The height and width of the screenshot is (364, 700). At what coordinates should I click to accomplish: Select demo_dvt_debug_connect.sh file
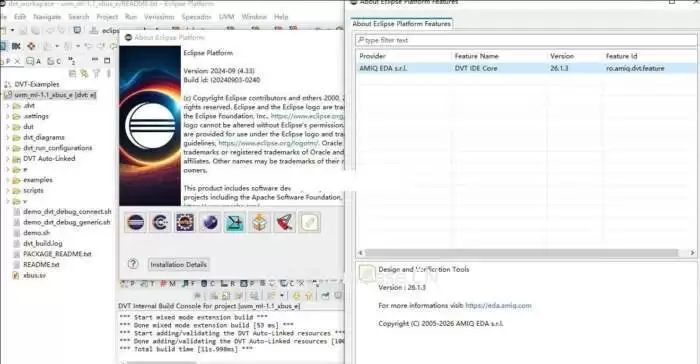pos(67,212)
